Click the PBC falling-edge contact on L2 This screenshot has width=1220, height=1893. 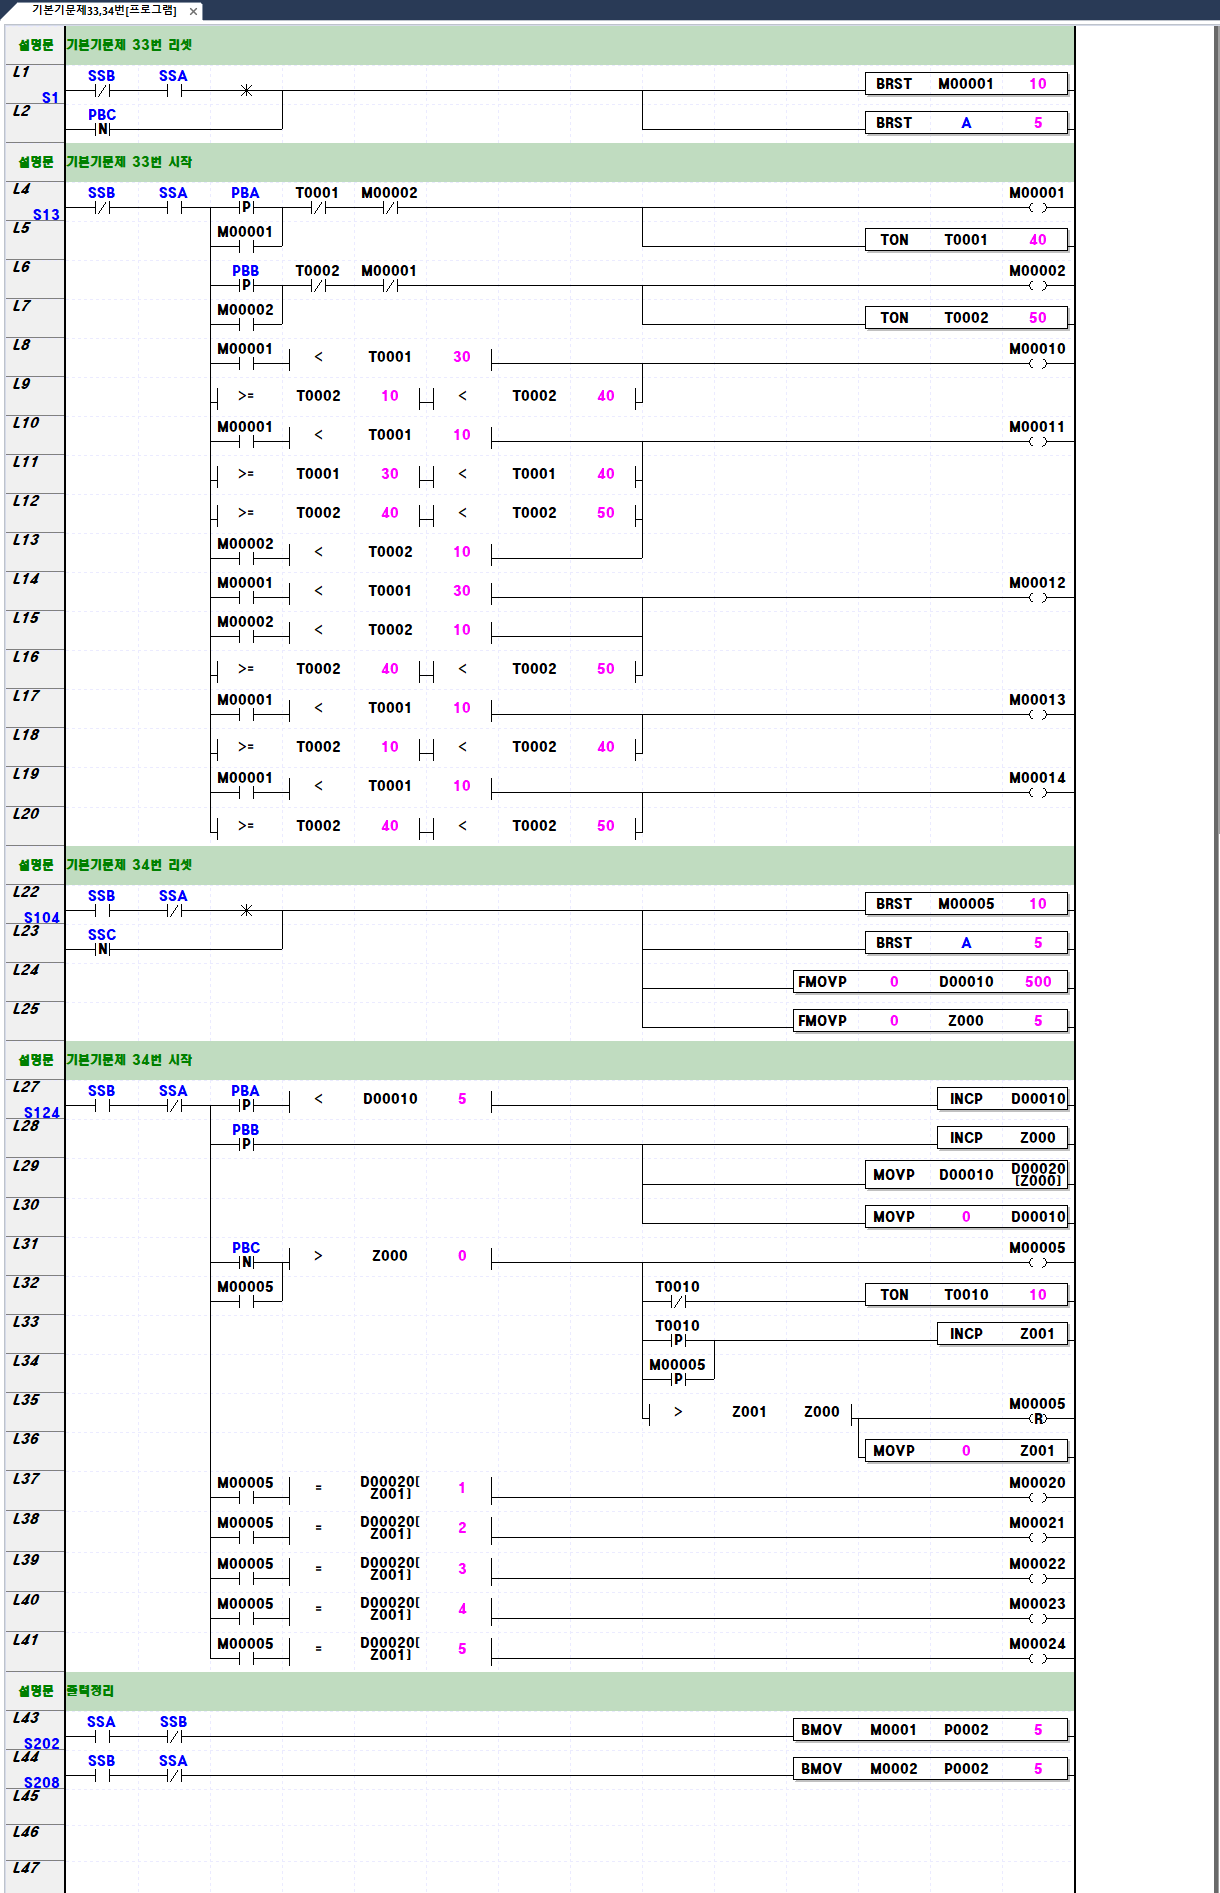(x=102, y=129)
